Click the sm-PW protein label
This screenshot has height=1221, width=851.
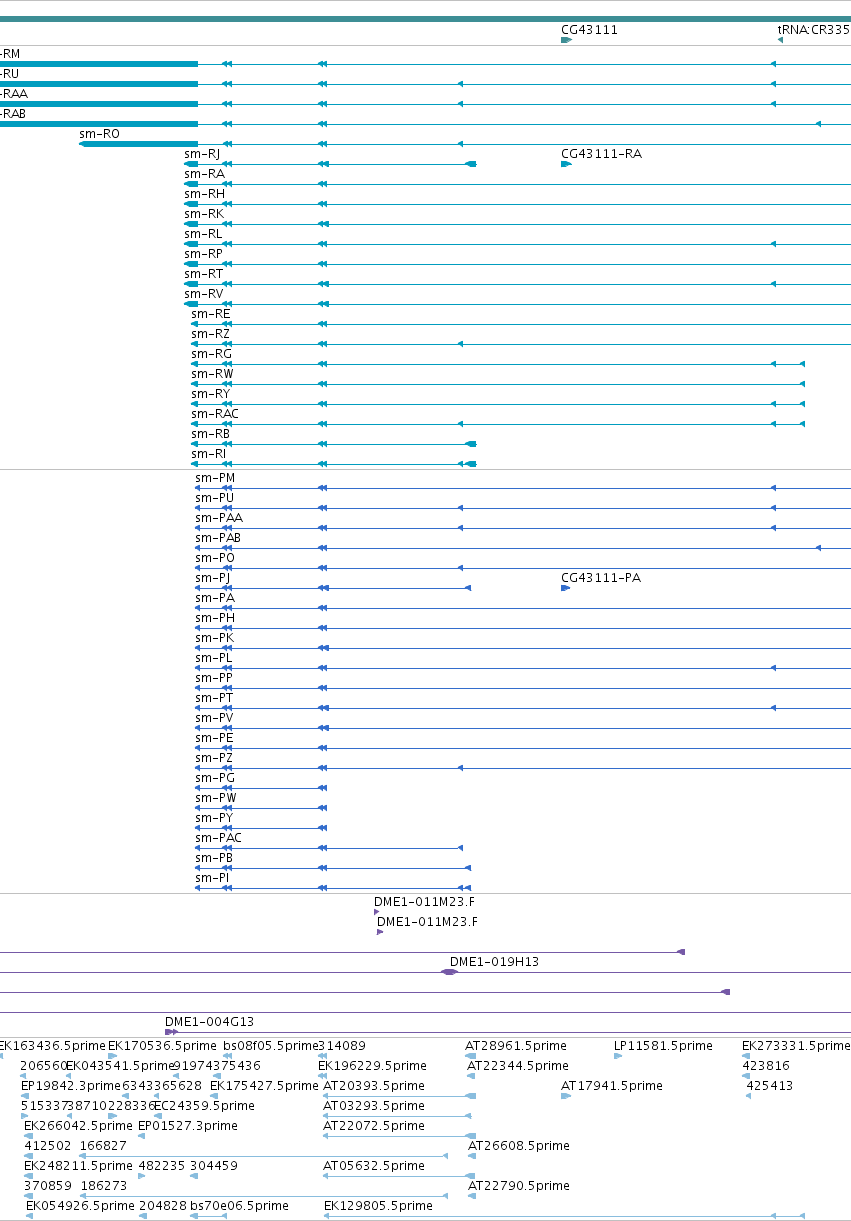pyautogui.click(x=216, y=798)
